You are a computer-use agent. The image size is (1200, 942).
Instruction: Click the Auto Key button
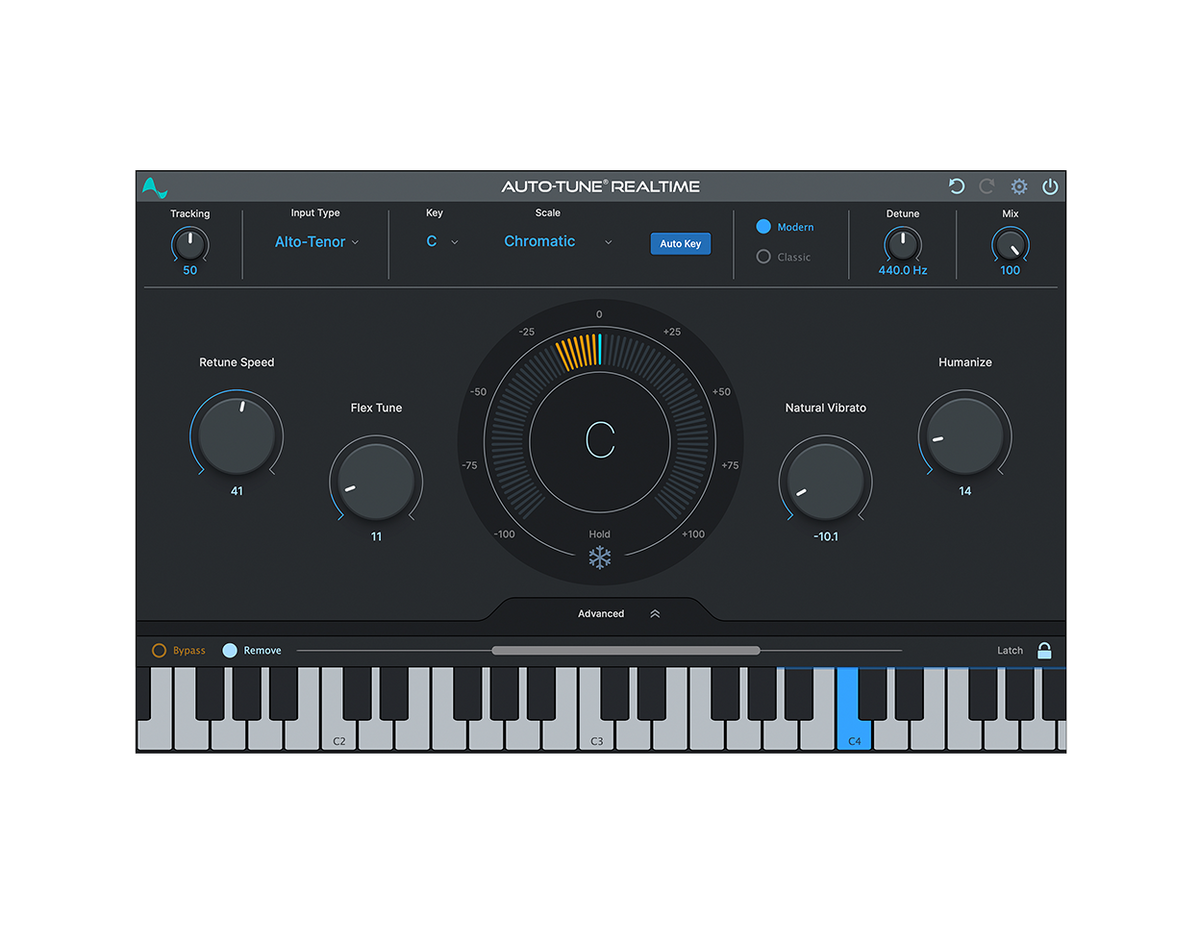pos(681,244)
